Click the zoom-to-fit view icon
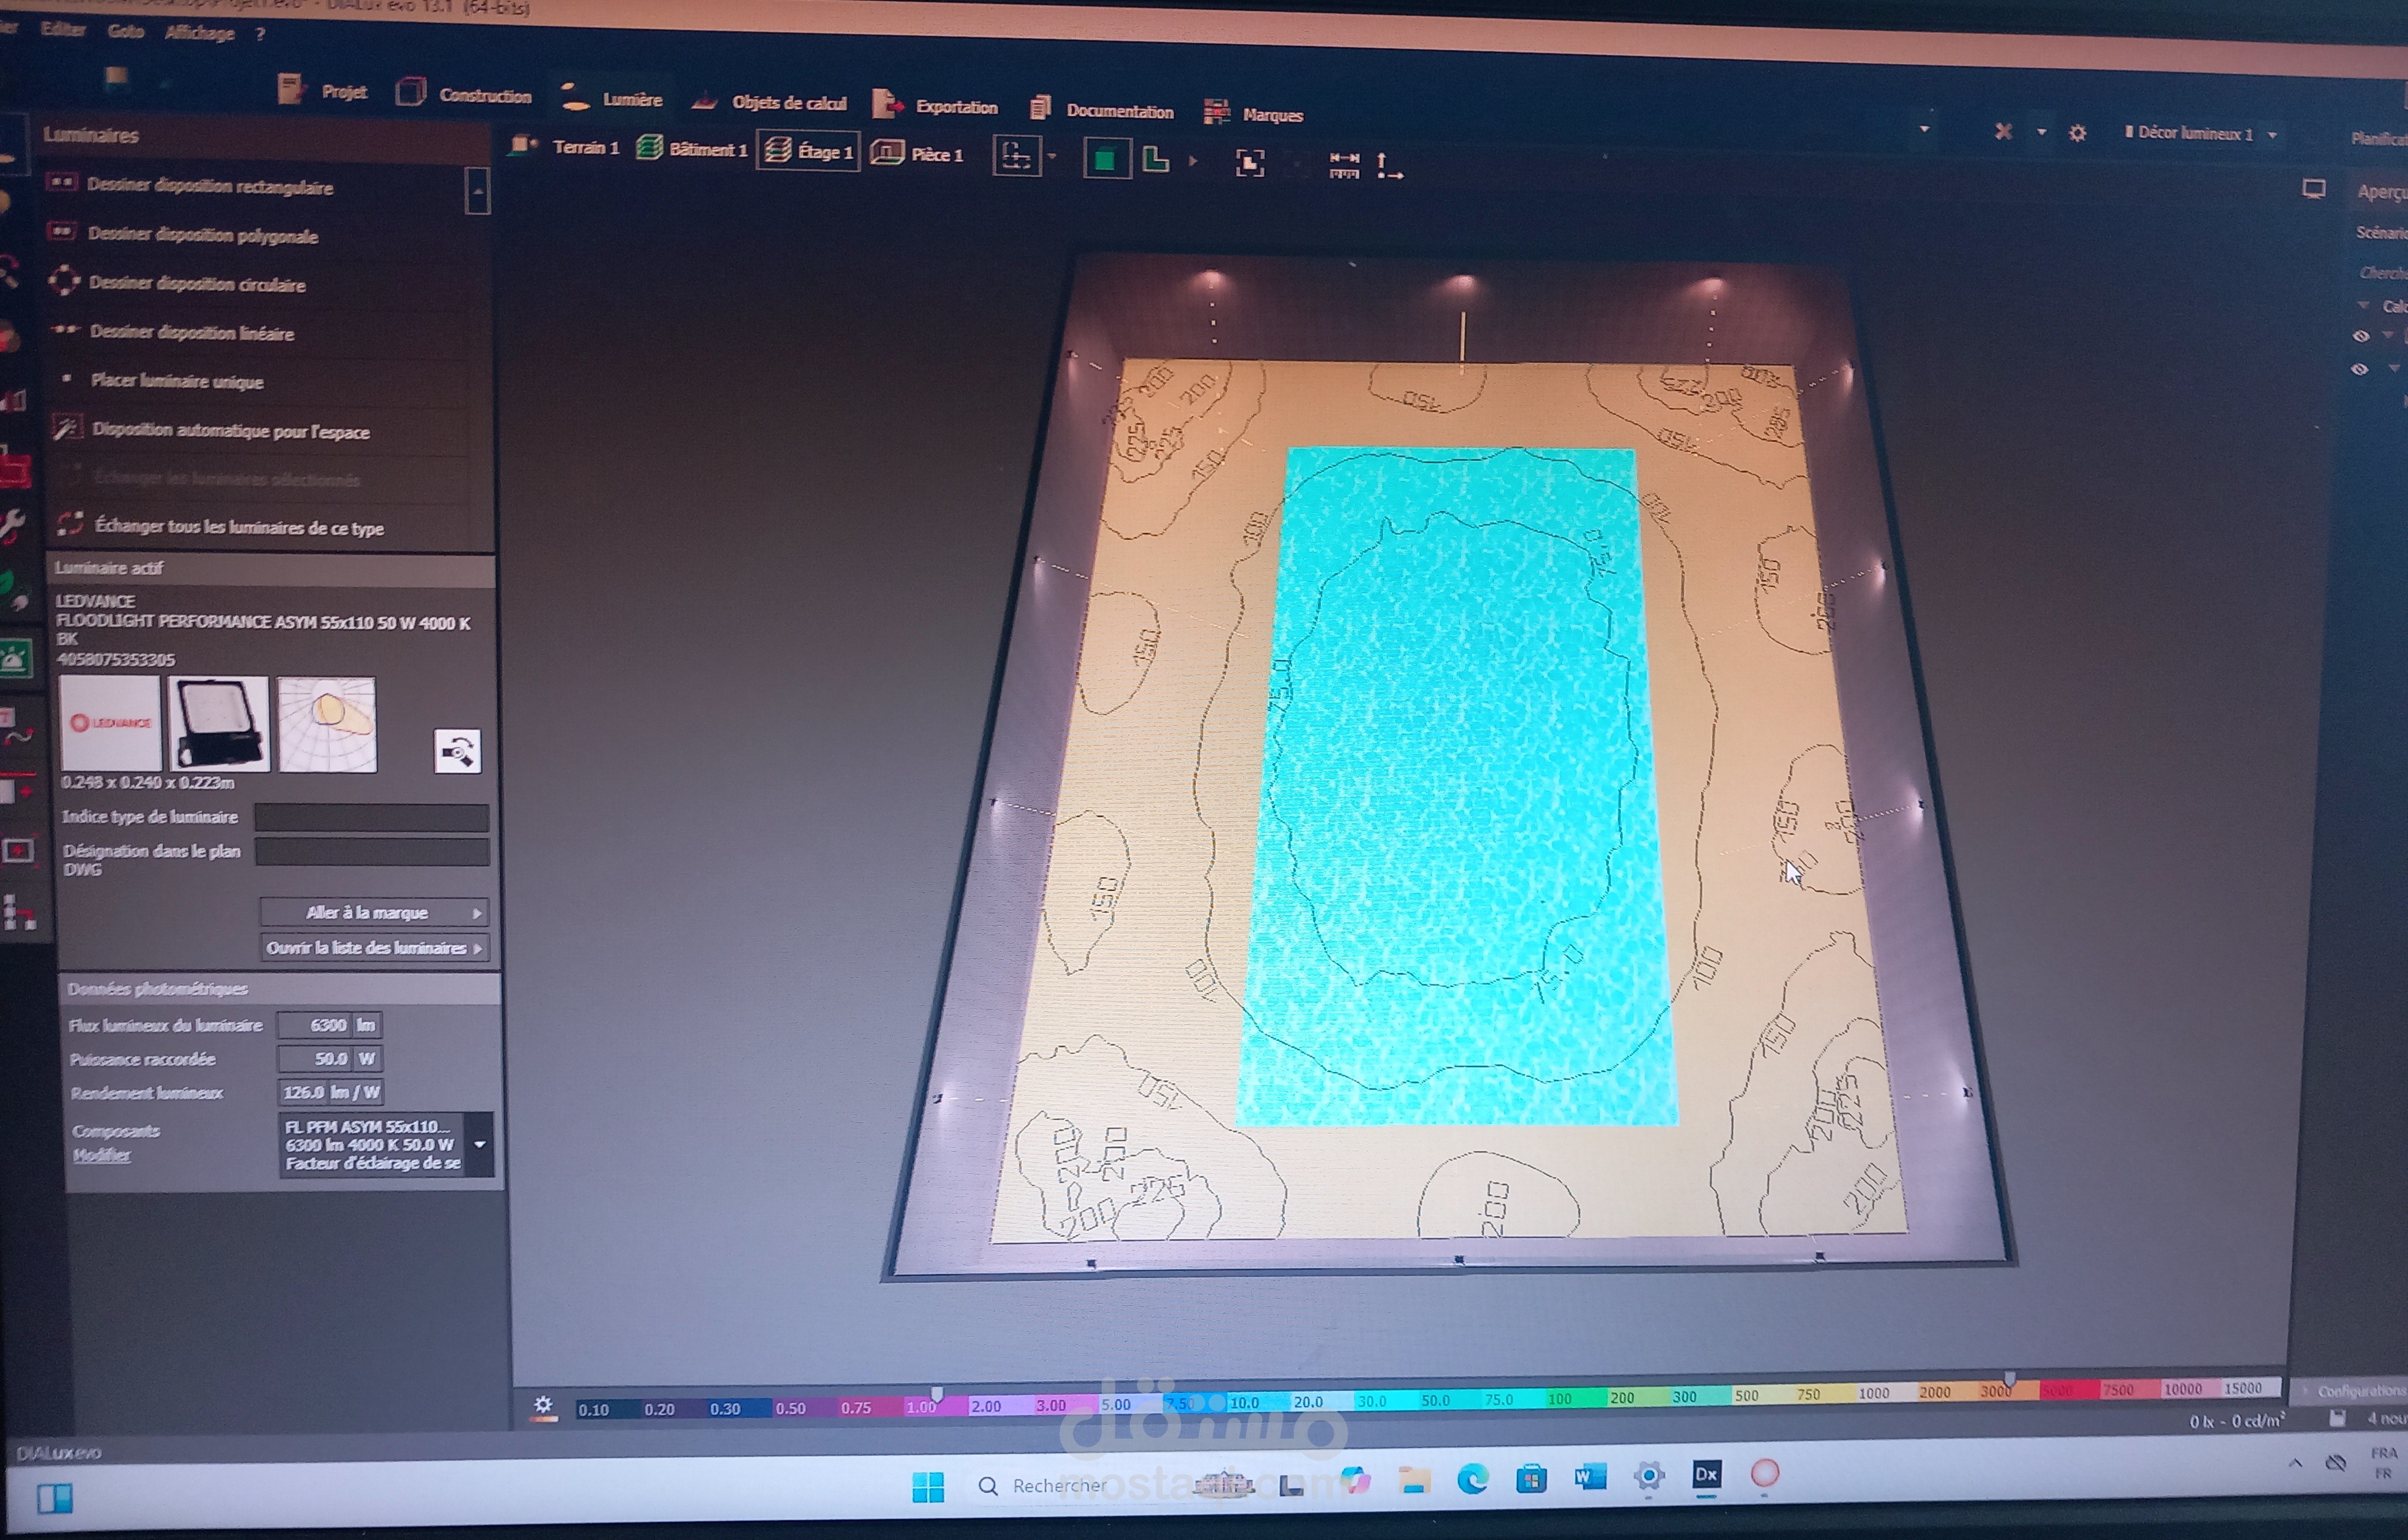Image resolution: width=2408 pixels, height=1540 pixels. coord(1250,163)
